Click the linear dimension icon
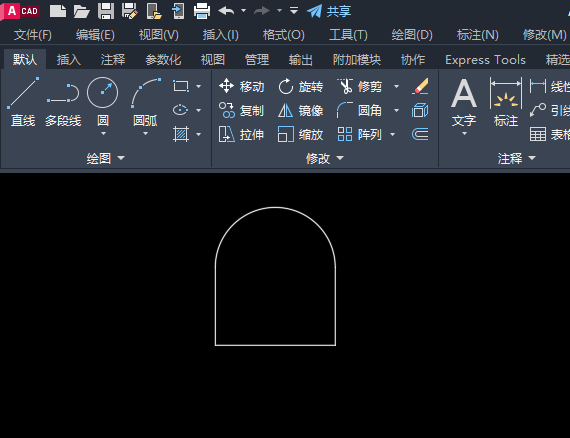 pos(538,87)
